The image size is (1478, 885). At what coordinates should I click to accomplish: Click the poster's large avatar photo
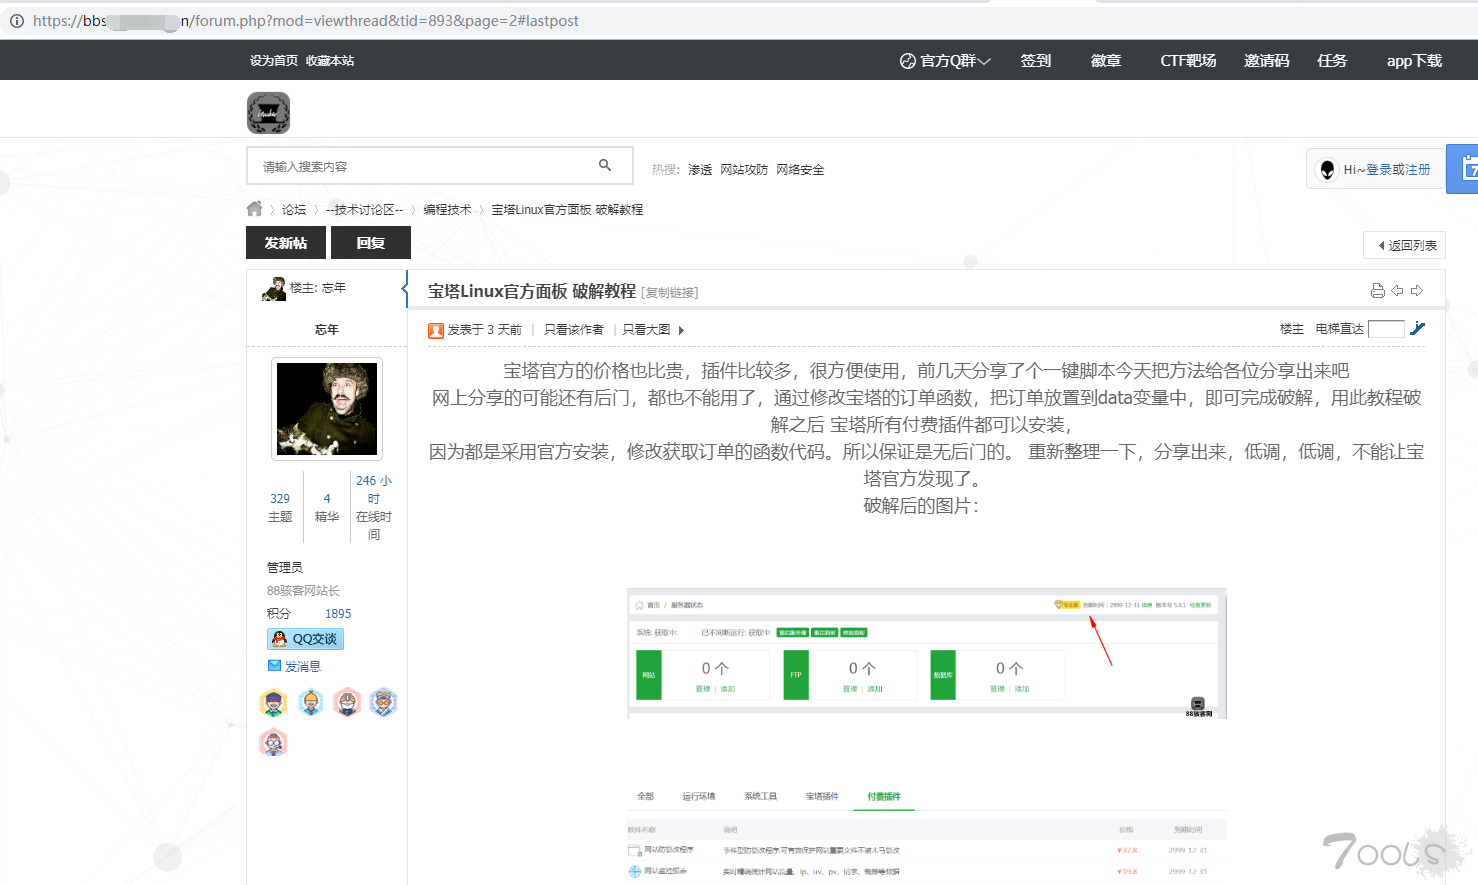coord(327,409)
